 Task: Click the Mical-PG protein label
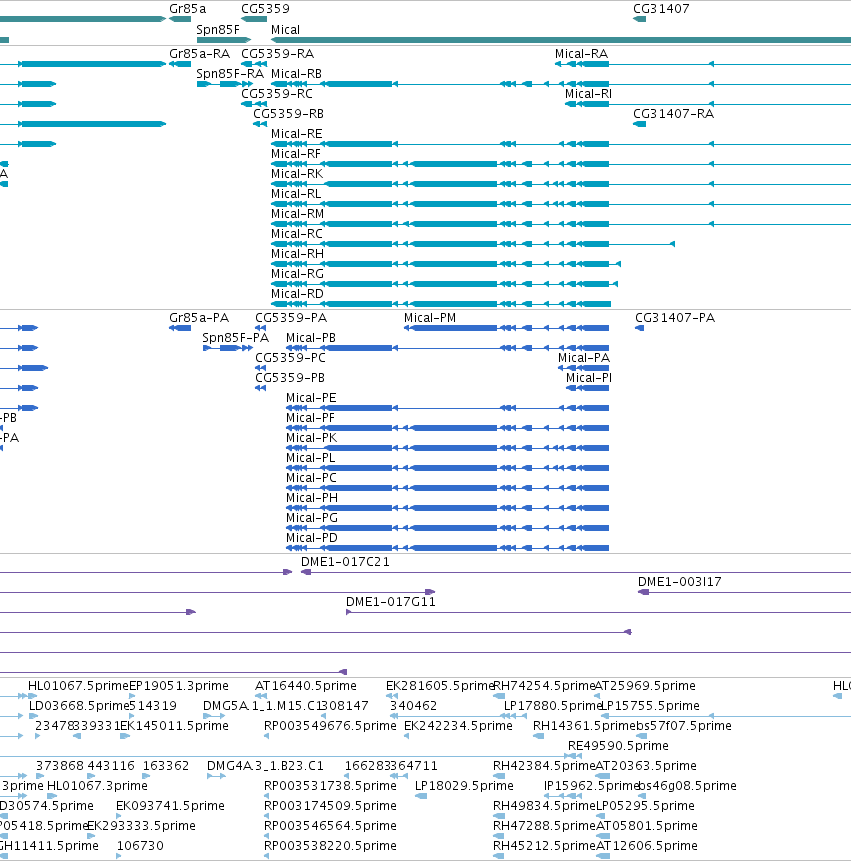(312, 518)
